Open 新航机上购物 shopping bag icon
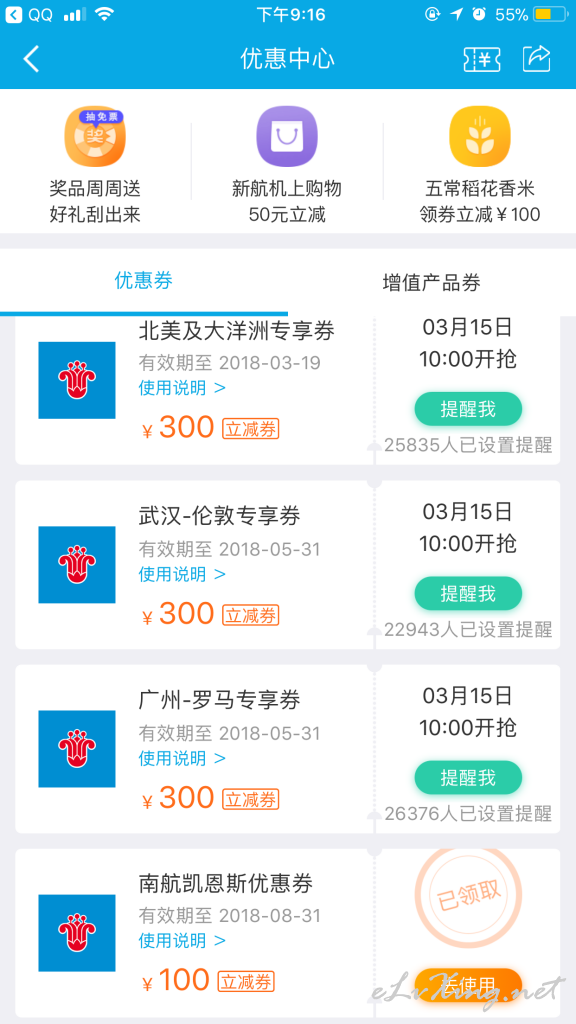This screenshot has width=576, height=1024. coord(287,136)
